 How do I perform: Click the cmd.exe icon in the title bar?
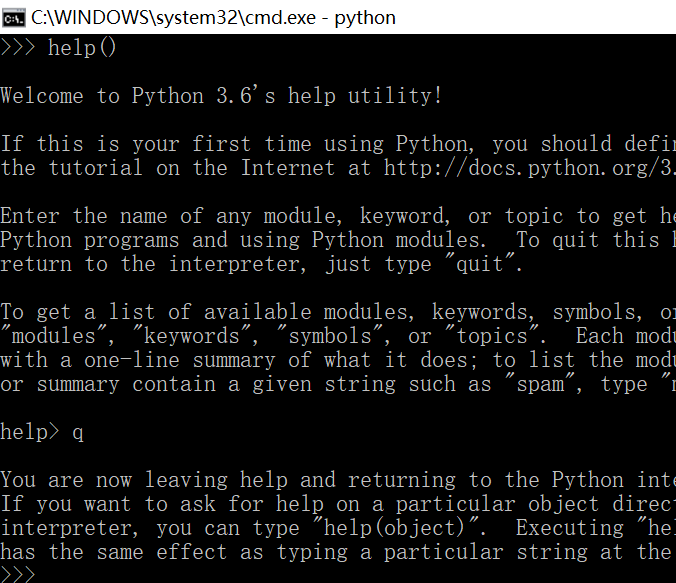pos(15,17)
